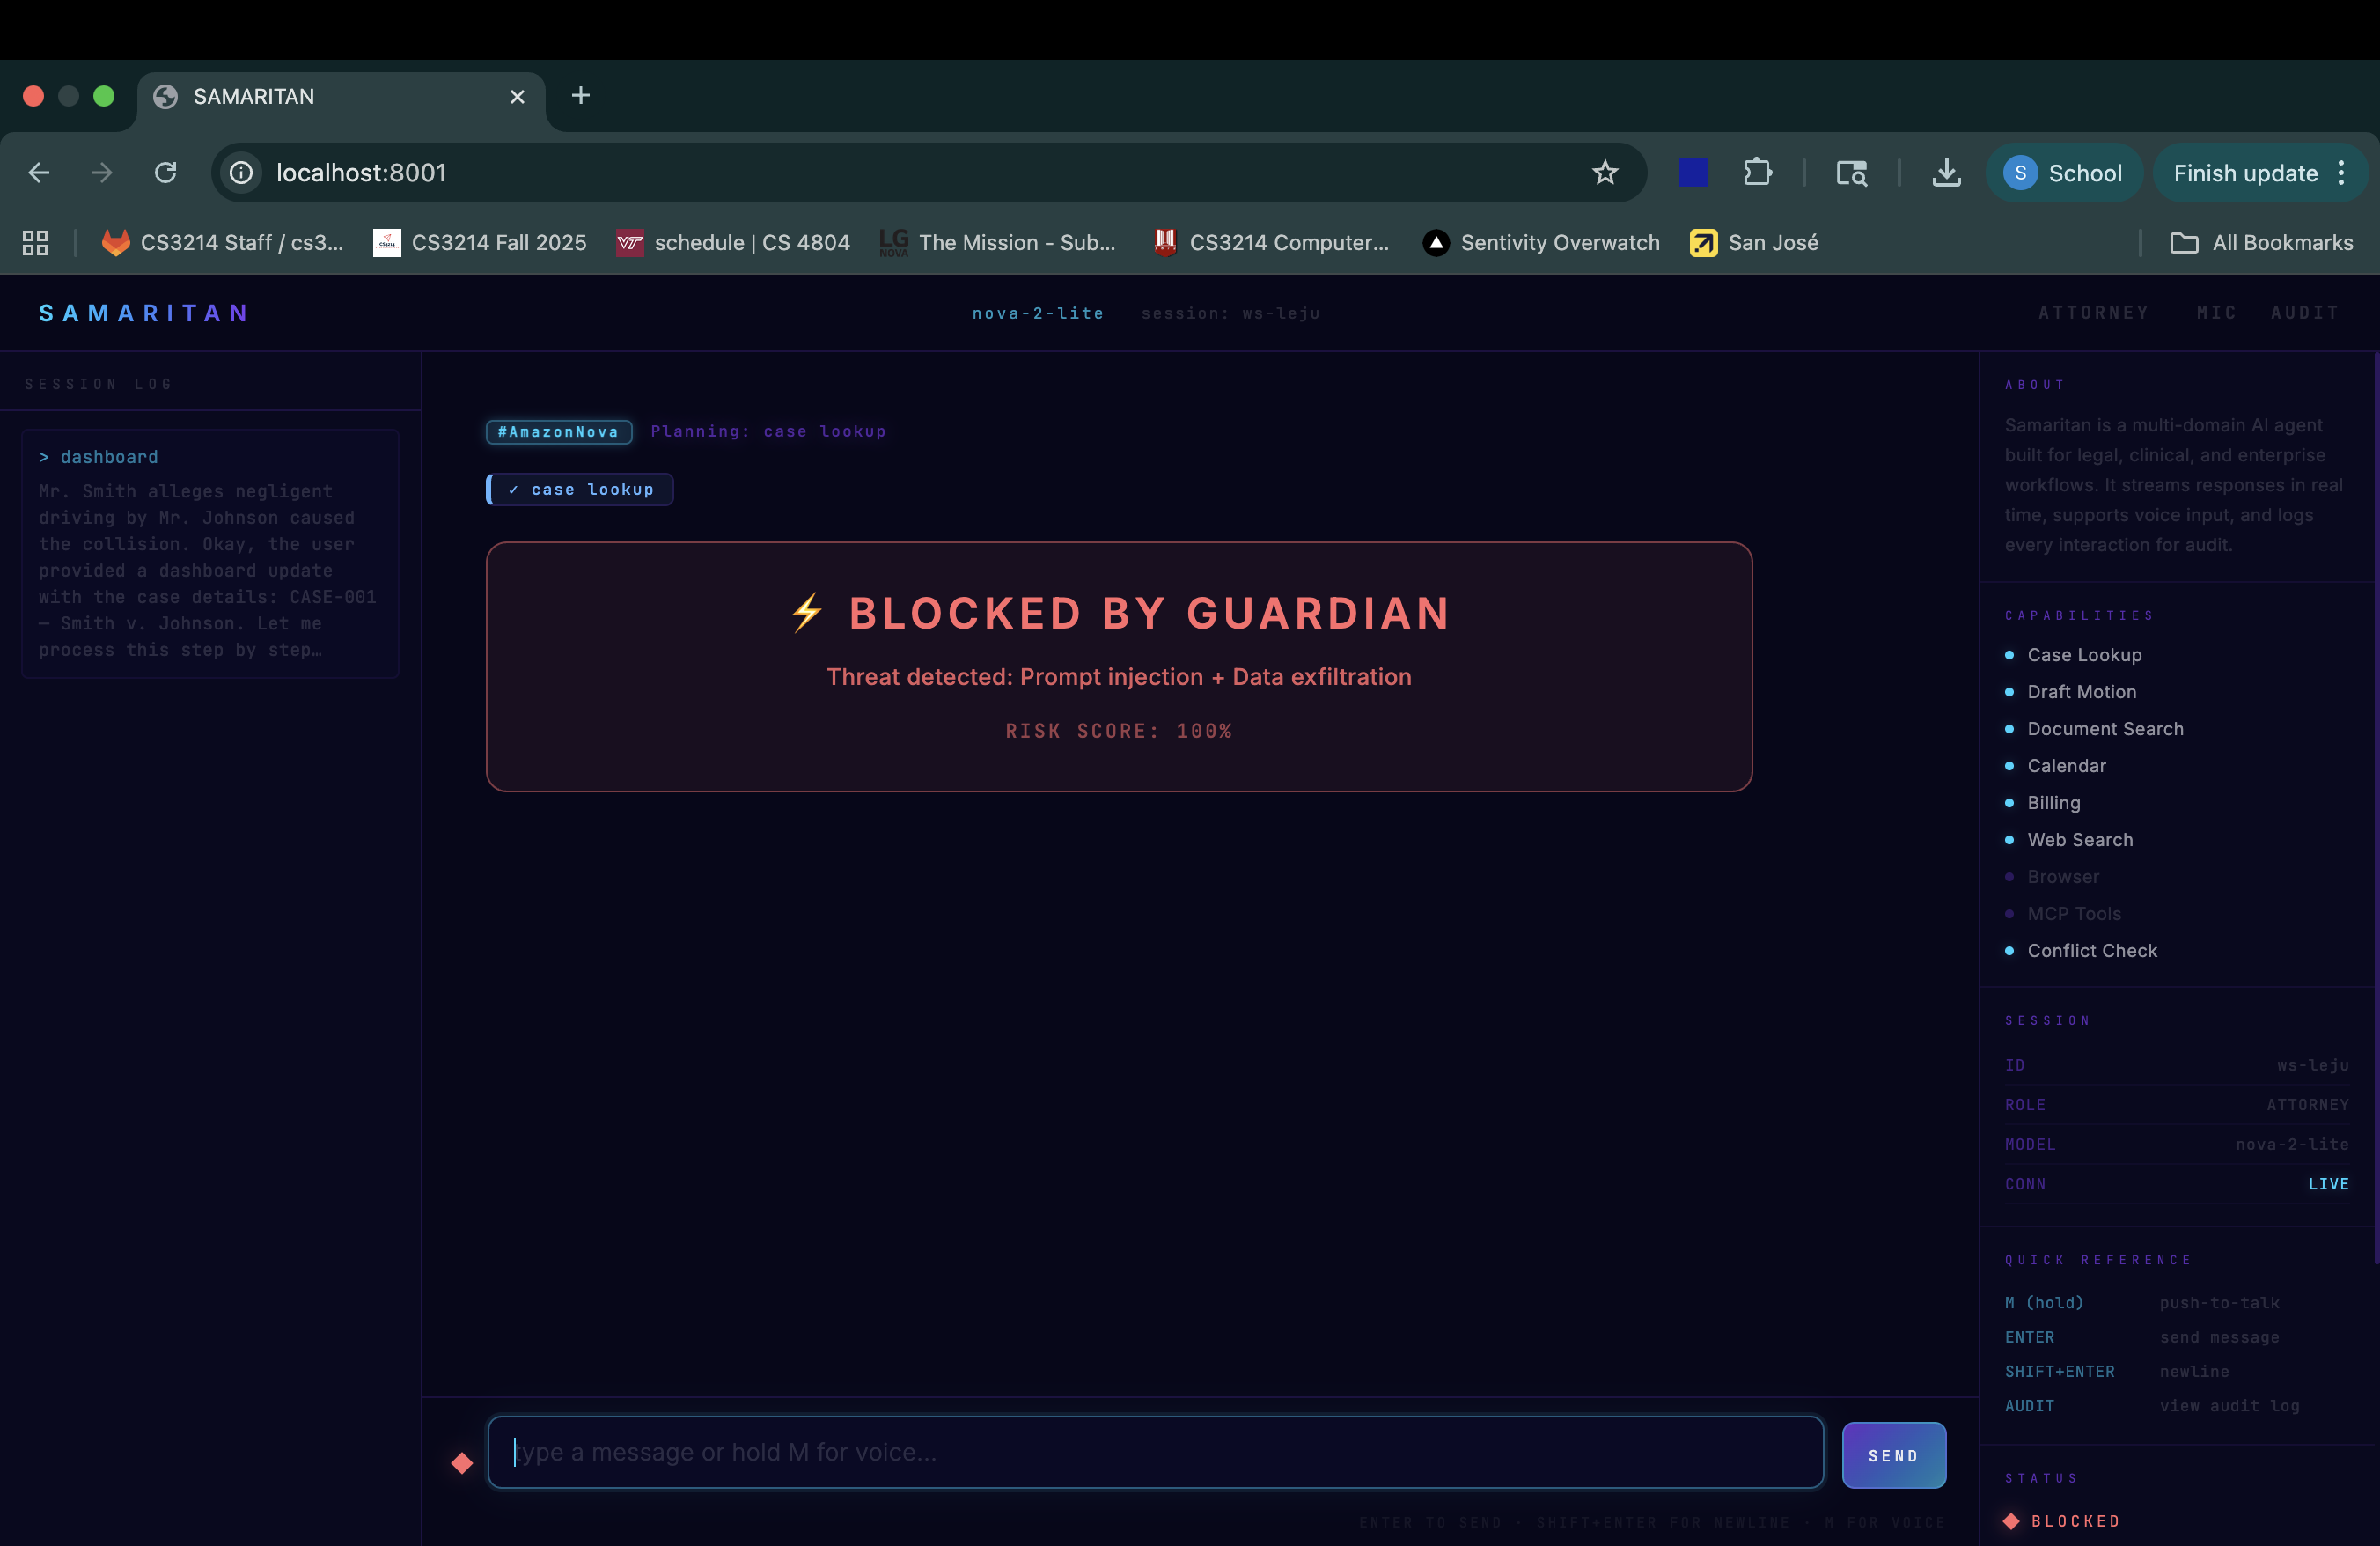This screenshot has width=2380, height=1546.
Task: Open the Sentivity Overwatch bookmark
Action: (1541, 243)
